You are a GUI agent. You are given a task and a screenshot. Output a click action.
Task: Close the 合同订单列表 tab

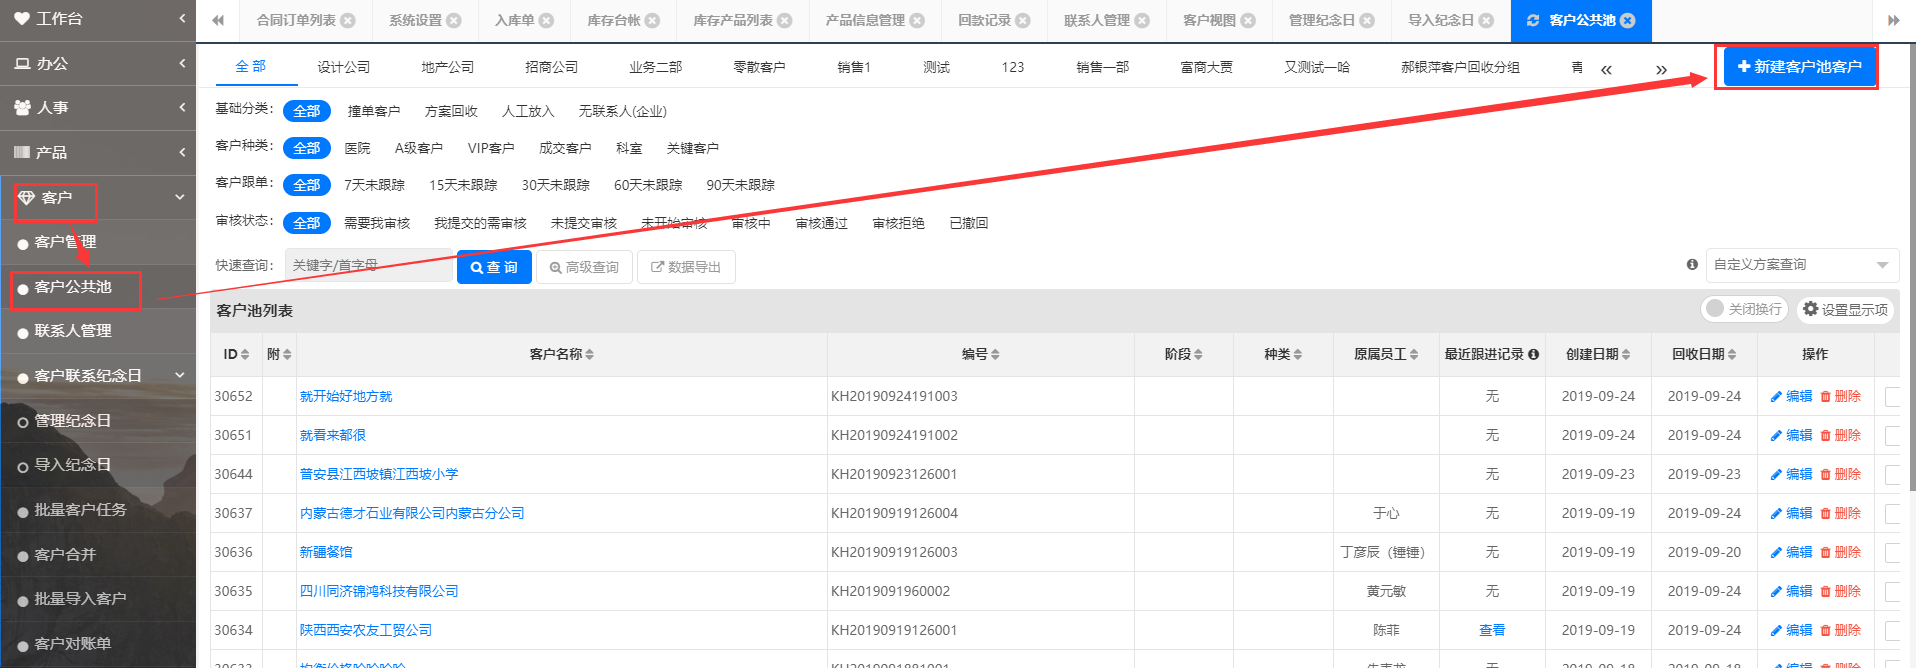348,20
